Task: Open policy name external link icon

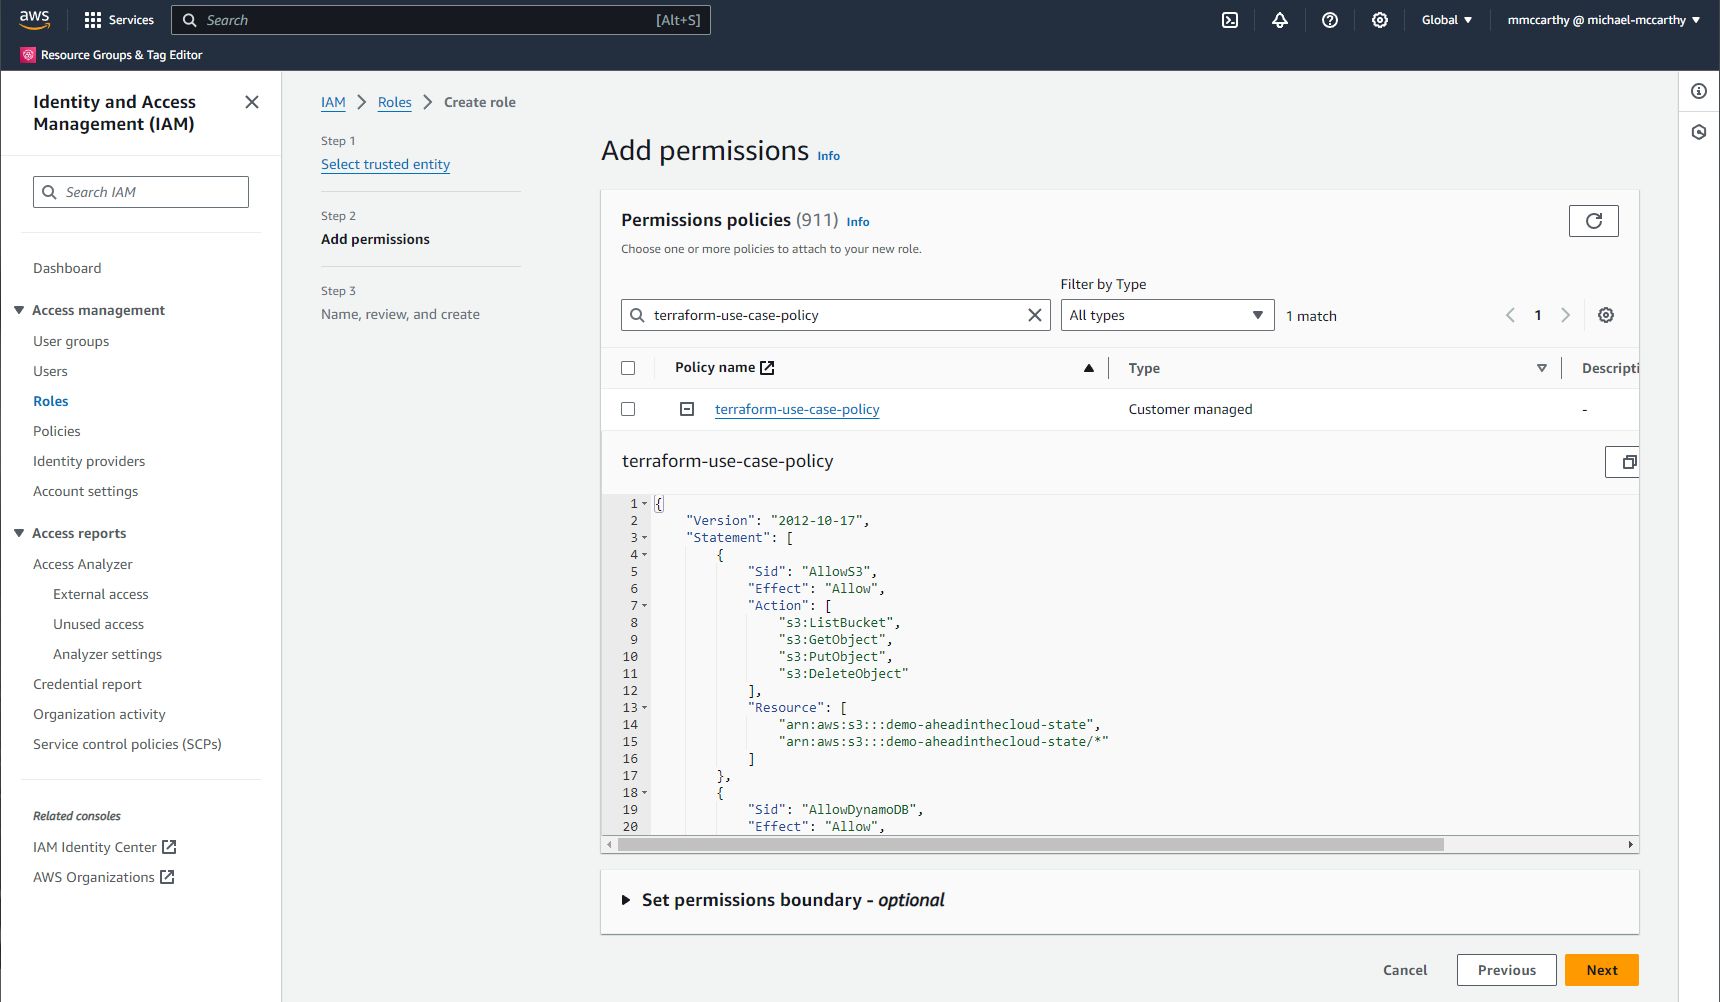Action: [767, 368]
